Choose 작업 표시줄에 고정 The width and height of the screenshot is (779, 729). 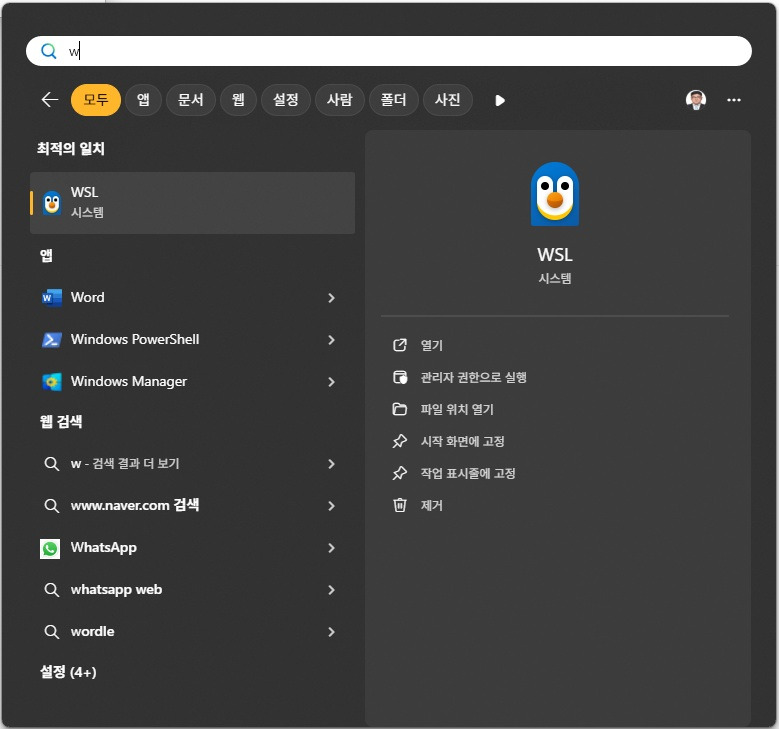pos(468,473)
